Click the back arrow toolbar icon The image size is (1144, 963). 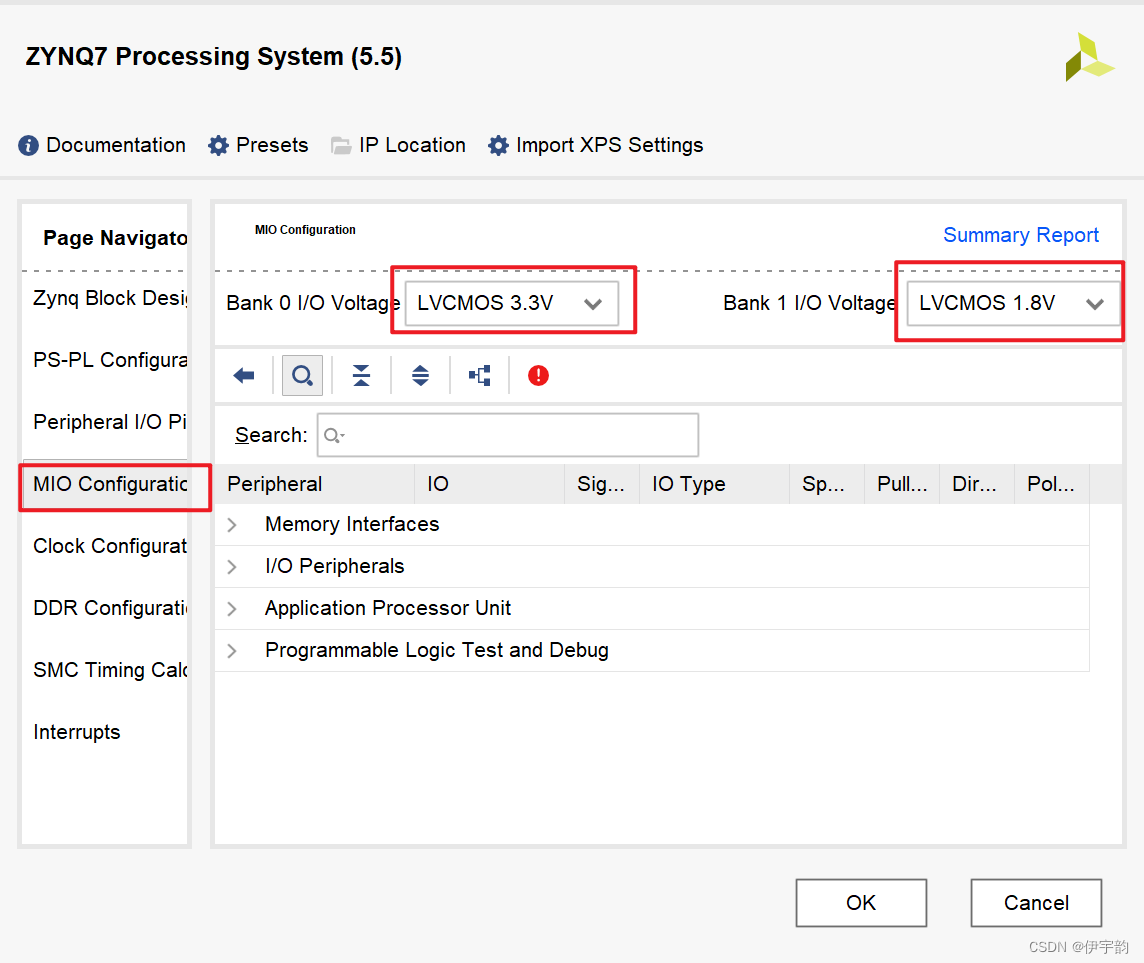pyautogui.click(x=244, y=376)
